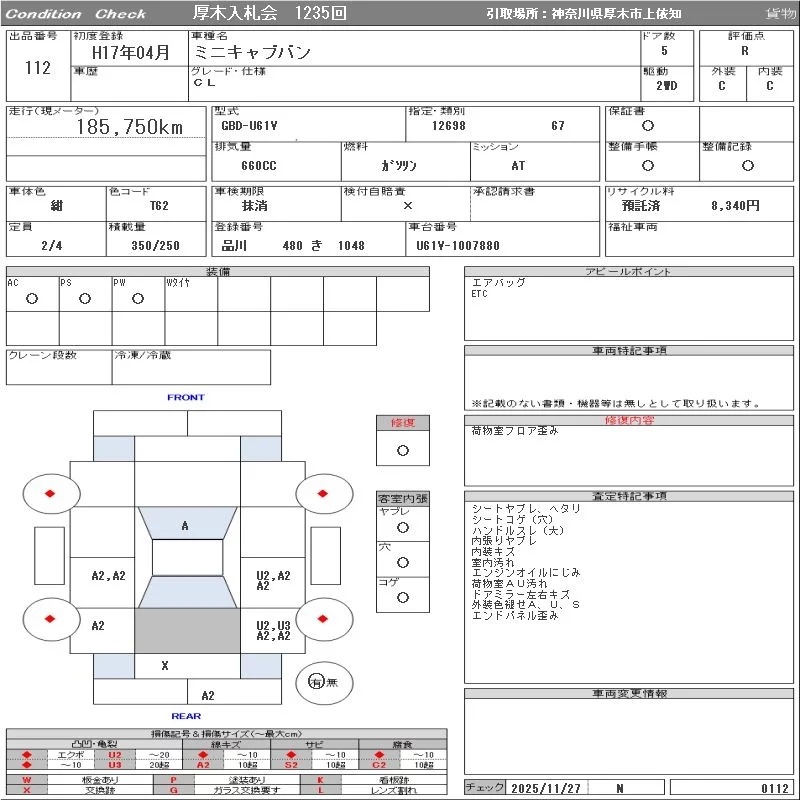Toggle the PS equipment circle
This screenshot has width=800, height=800.
(85, 298)
